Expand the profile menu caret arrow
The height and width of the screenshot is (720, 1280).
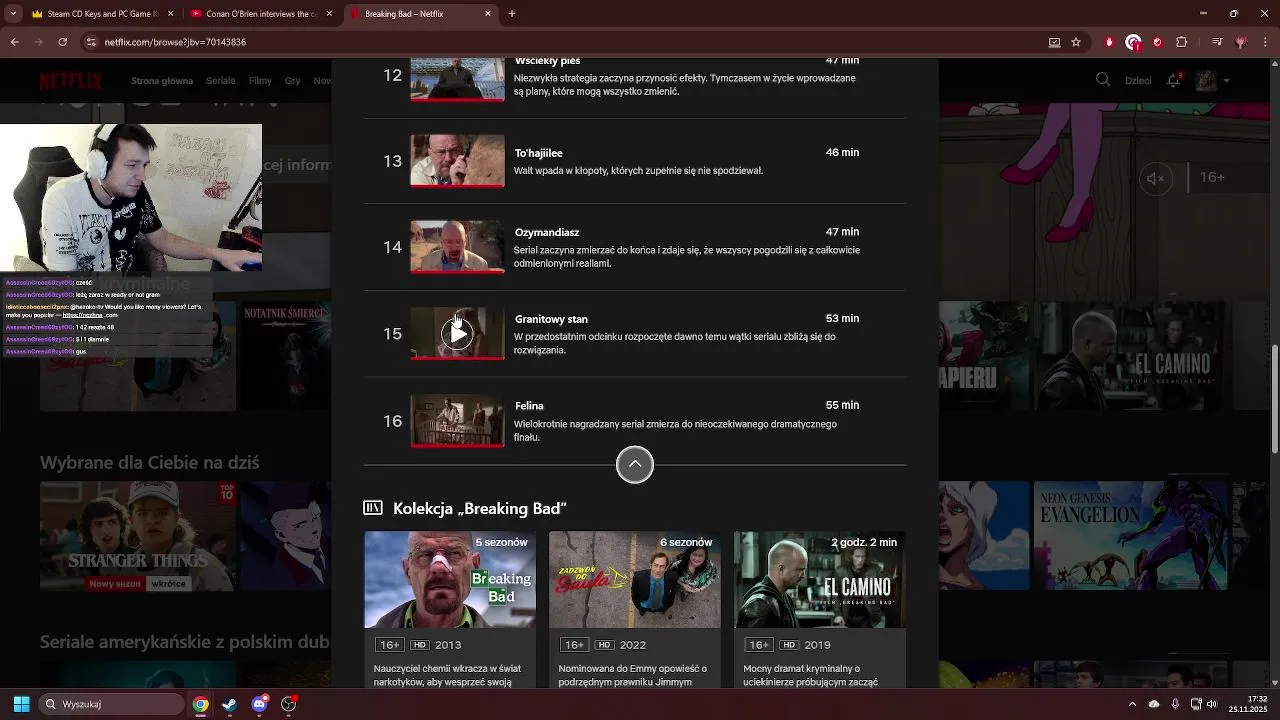click(x=1226, y=81)
